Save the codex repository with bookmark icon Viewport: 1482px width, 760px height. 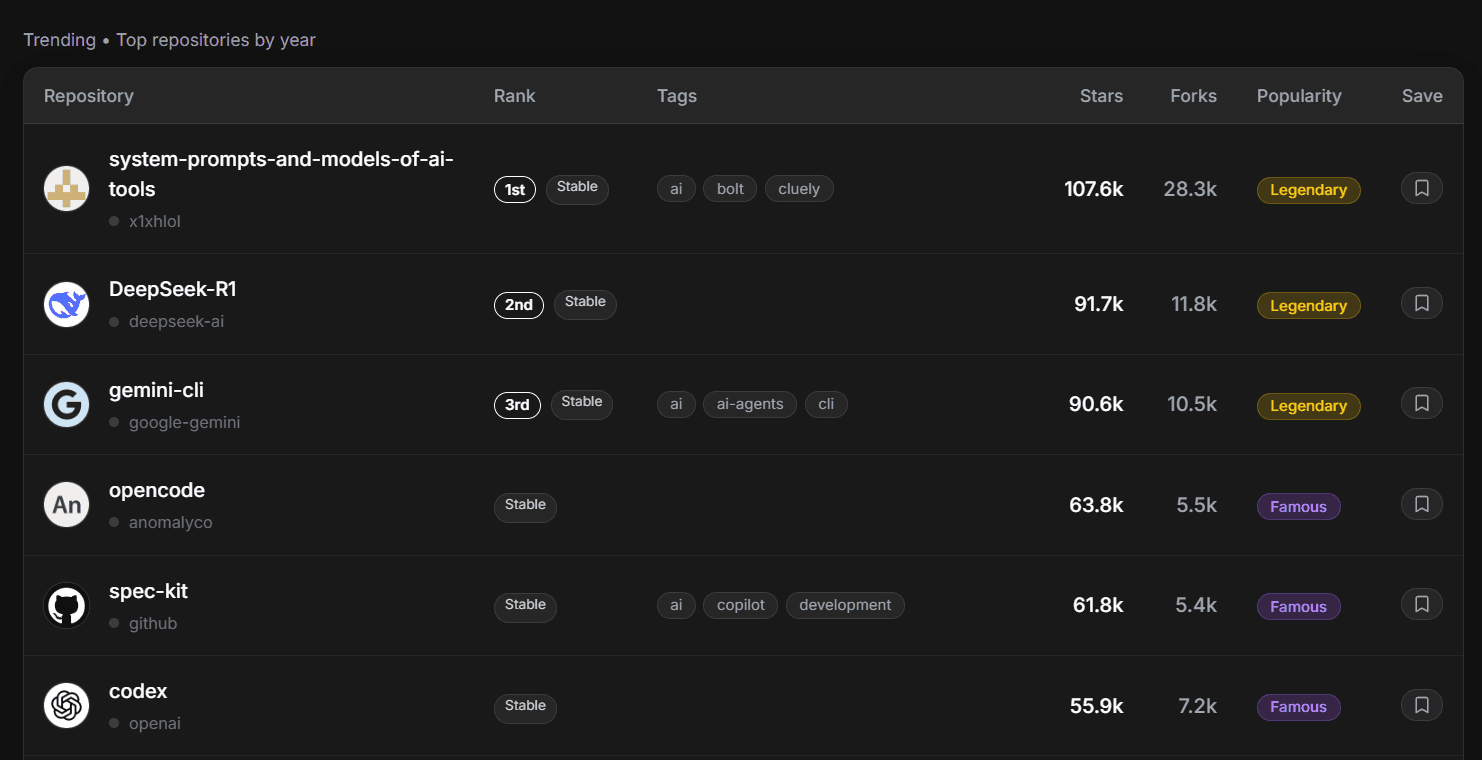tap(1421, 705)
